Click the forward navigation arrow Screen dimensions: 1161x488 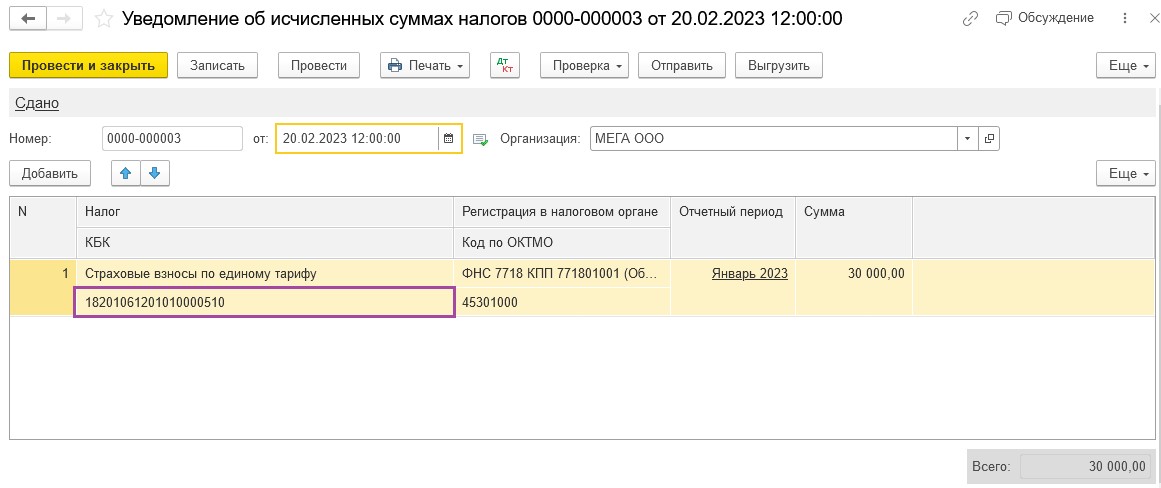tap(65, 19)
